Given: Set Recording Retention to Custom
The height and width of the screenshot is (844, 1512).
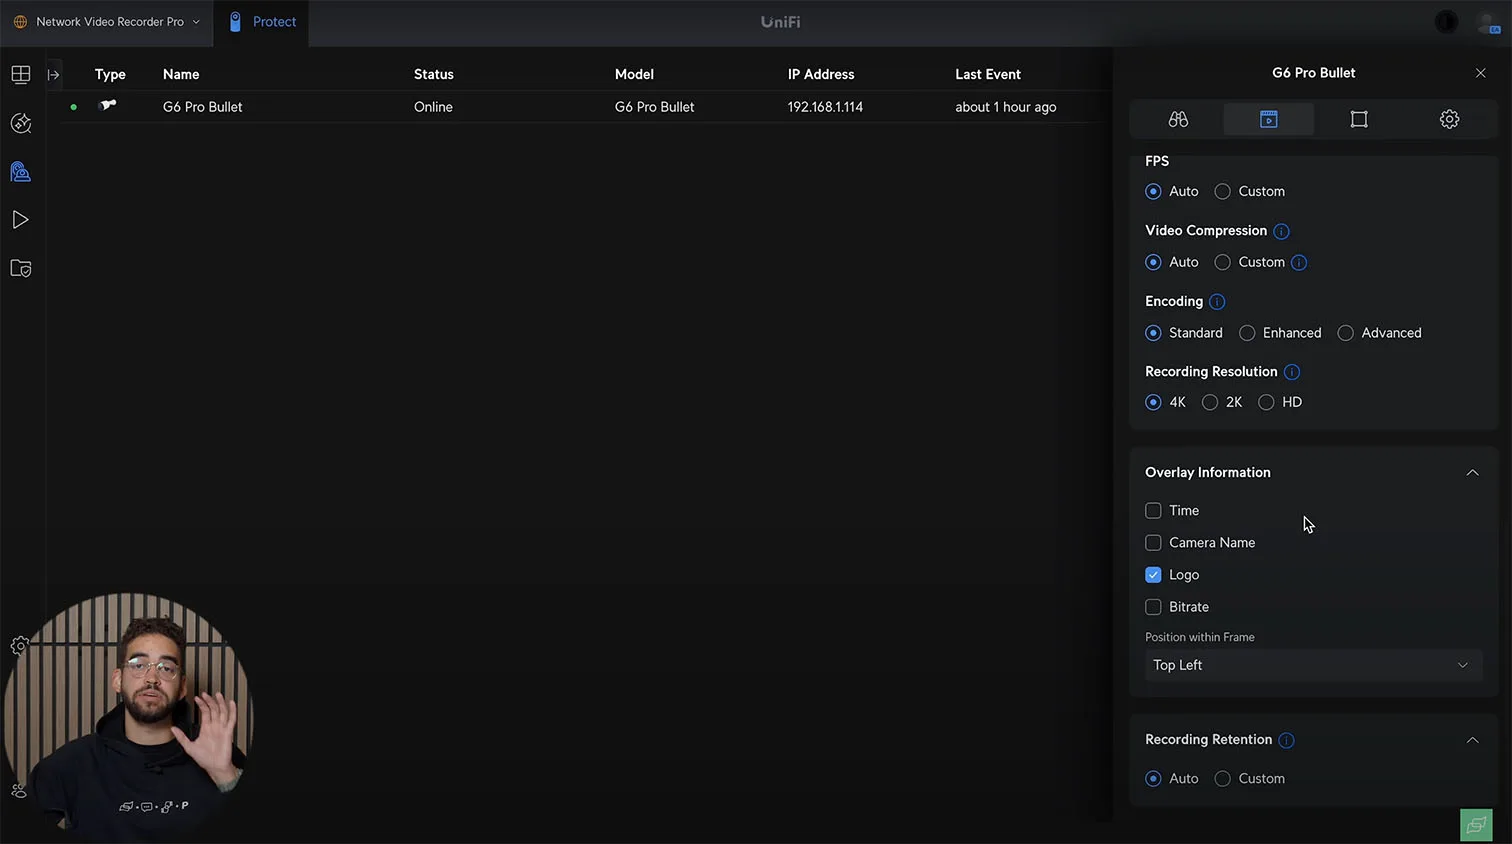Looking at the screenshot, I should (1222, 779).
